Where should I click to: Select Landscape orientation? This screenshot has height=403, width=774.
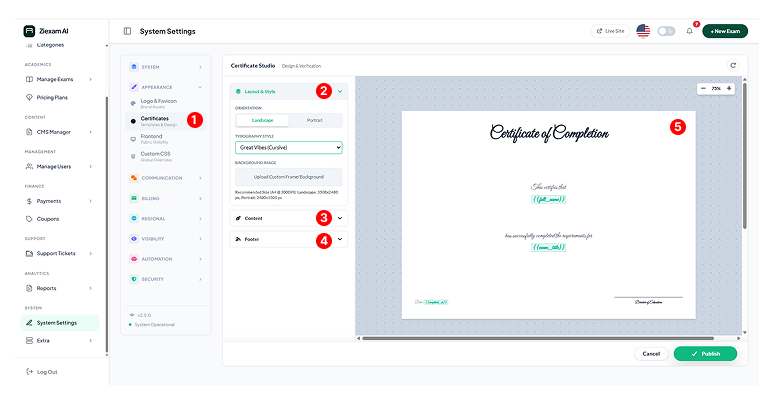click(255, 120)
